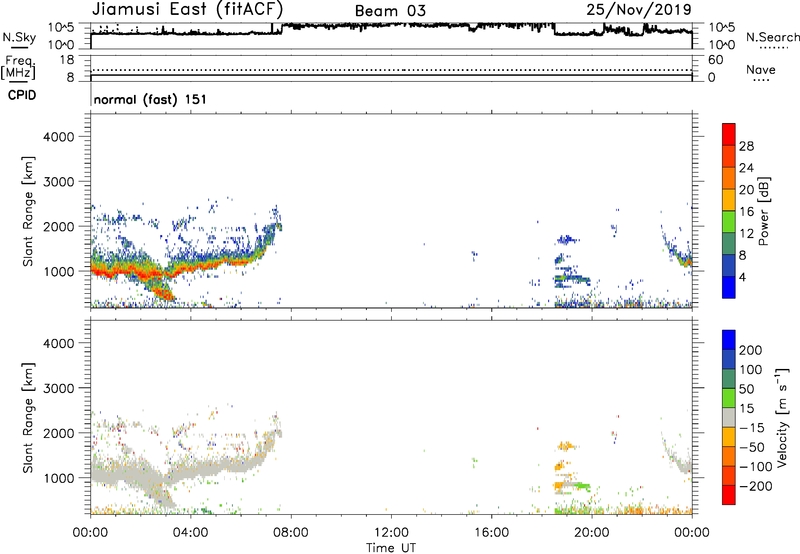Image resolution: width=800 pixels, height=554 pixels.
Task: Click the 'N.Sky' legend label
Action: click(x=19, y=37)
